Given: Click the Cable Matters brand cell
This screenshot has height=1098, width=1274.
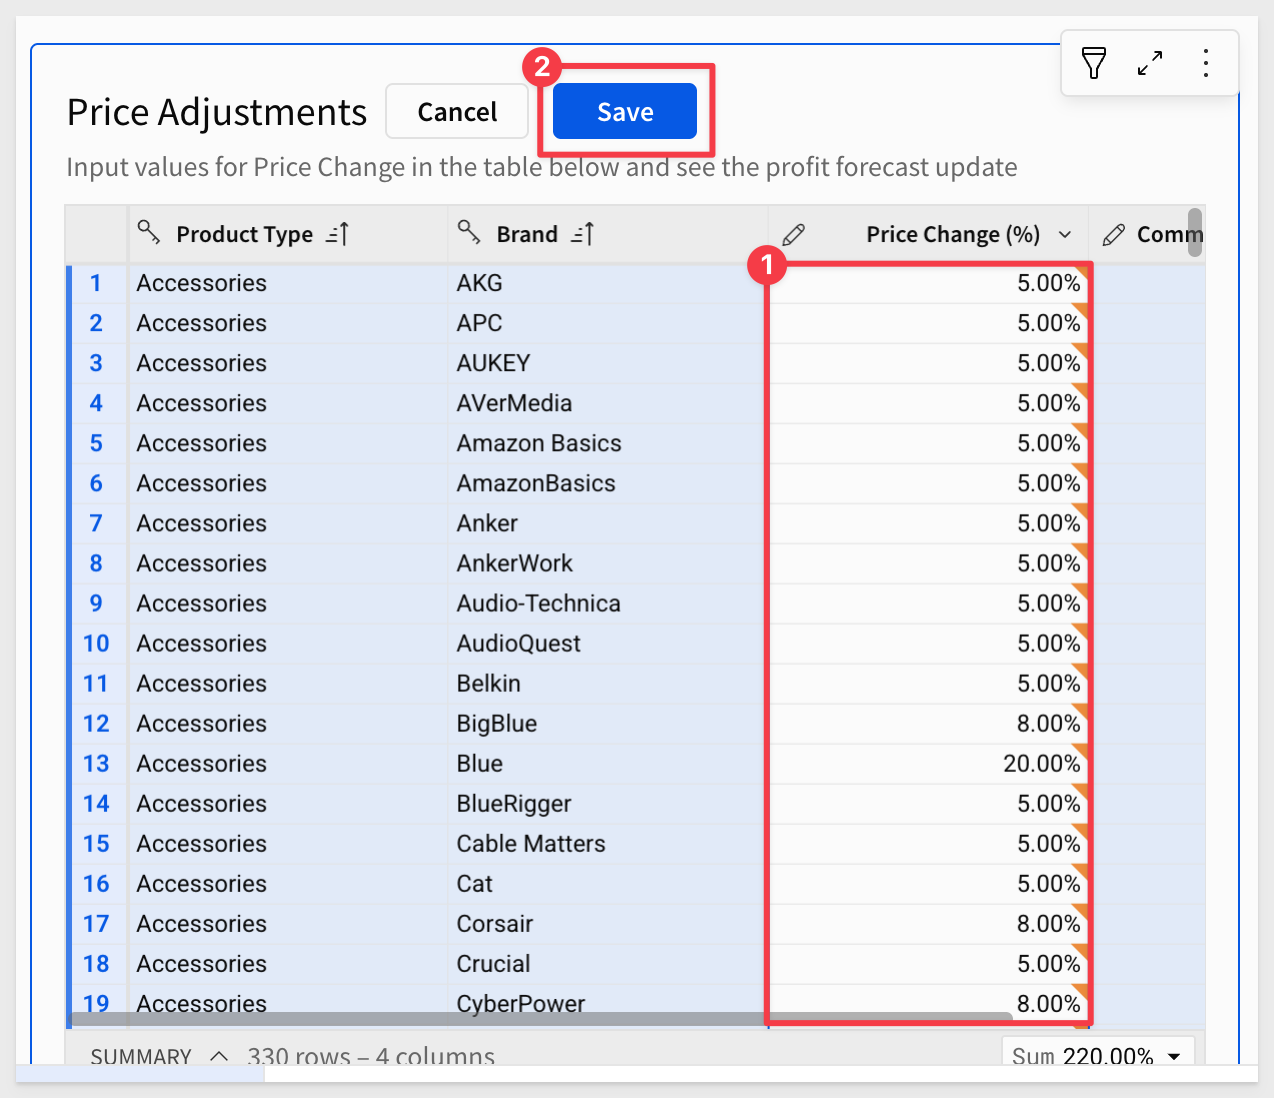Looking at the screenshot, I should pos(608,843).
